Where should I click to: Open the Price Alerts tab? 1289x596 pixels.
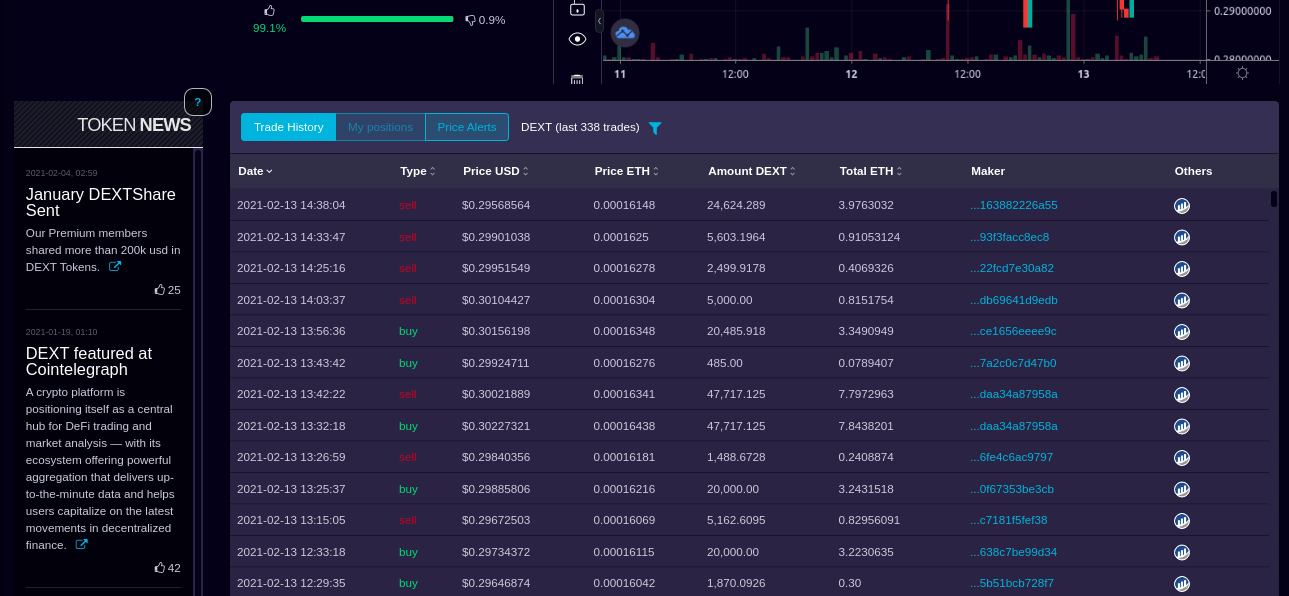click(x=467, y=127)
